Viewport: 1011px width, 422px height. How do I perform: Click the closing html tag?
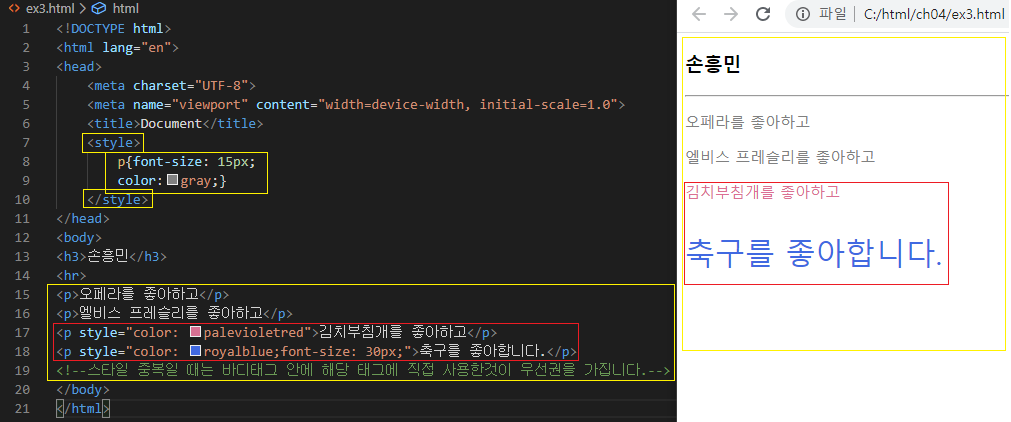pos(83,408)
